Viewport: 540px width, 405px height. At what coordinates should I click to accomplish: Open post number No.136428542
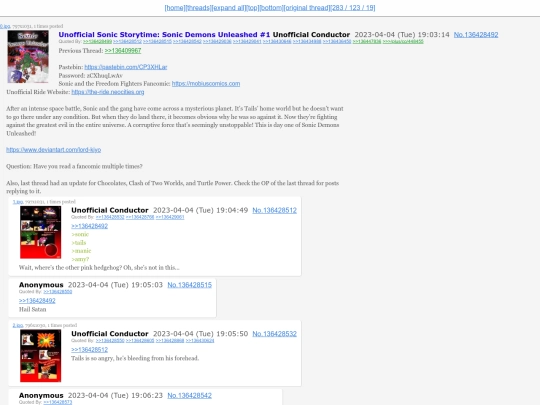pos(189,396)
